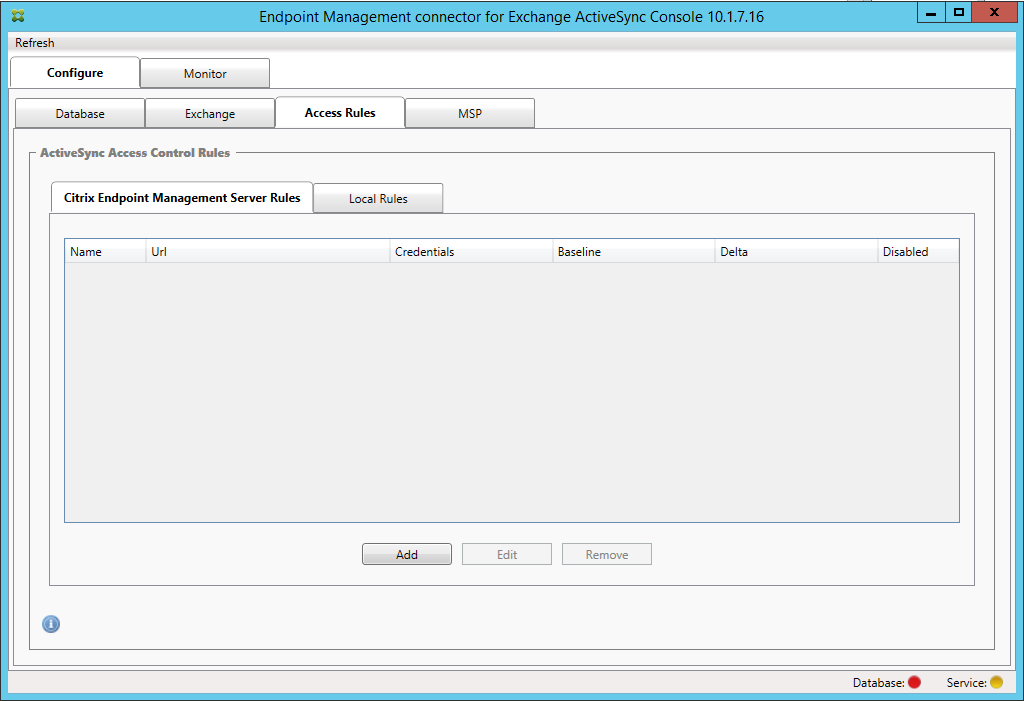The width and height of the screenshot is (1024, 701).
Task: Open the MSP tab
Action: point(470,114)
